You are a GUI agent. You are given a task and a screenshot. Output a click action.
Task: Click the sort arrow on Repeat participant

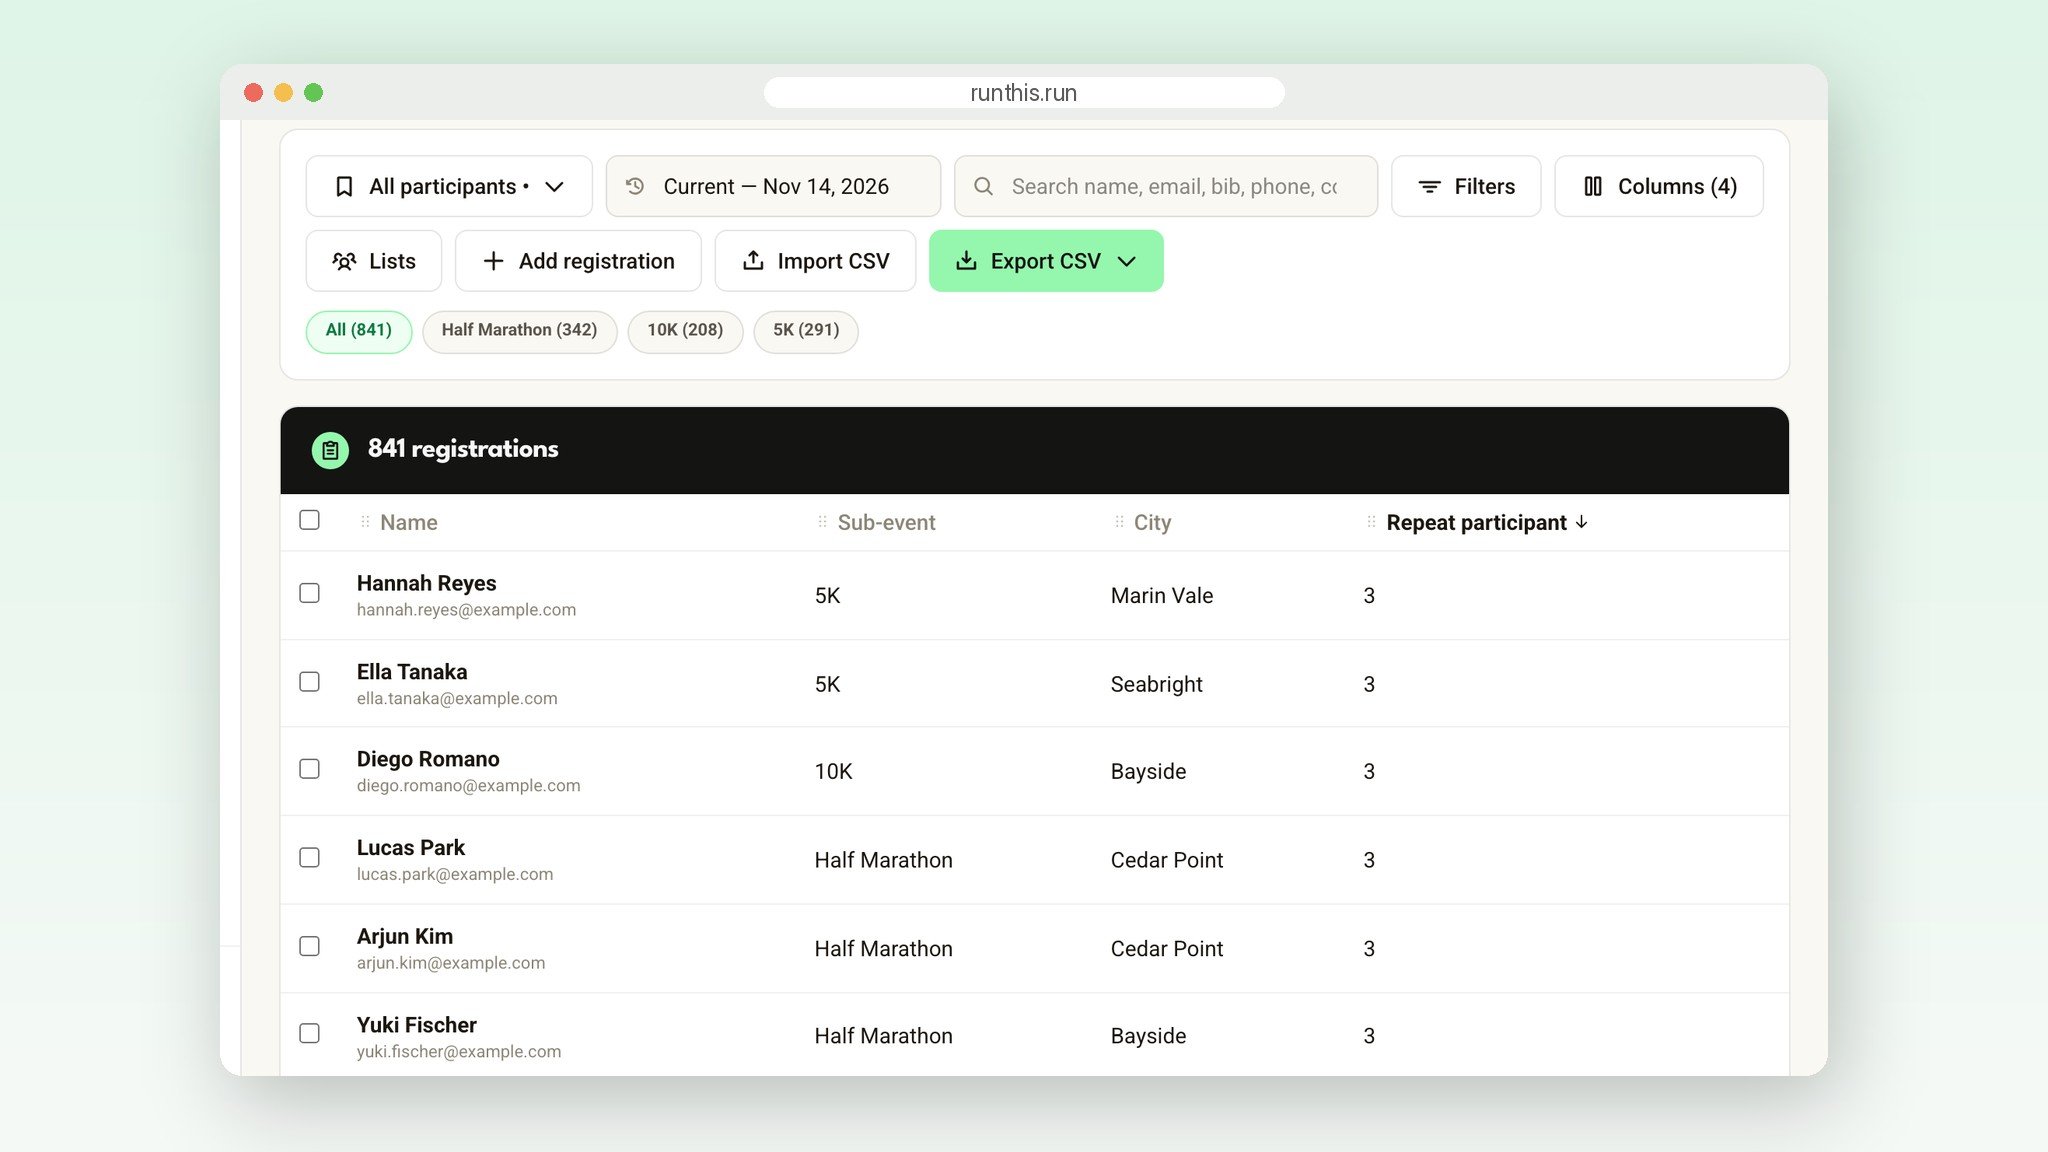[1581, 522]
